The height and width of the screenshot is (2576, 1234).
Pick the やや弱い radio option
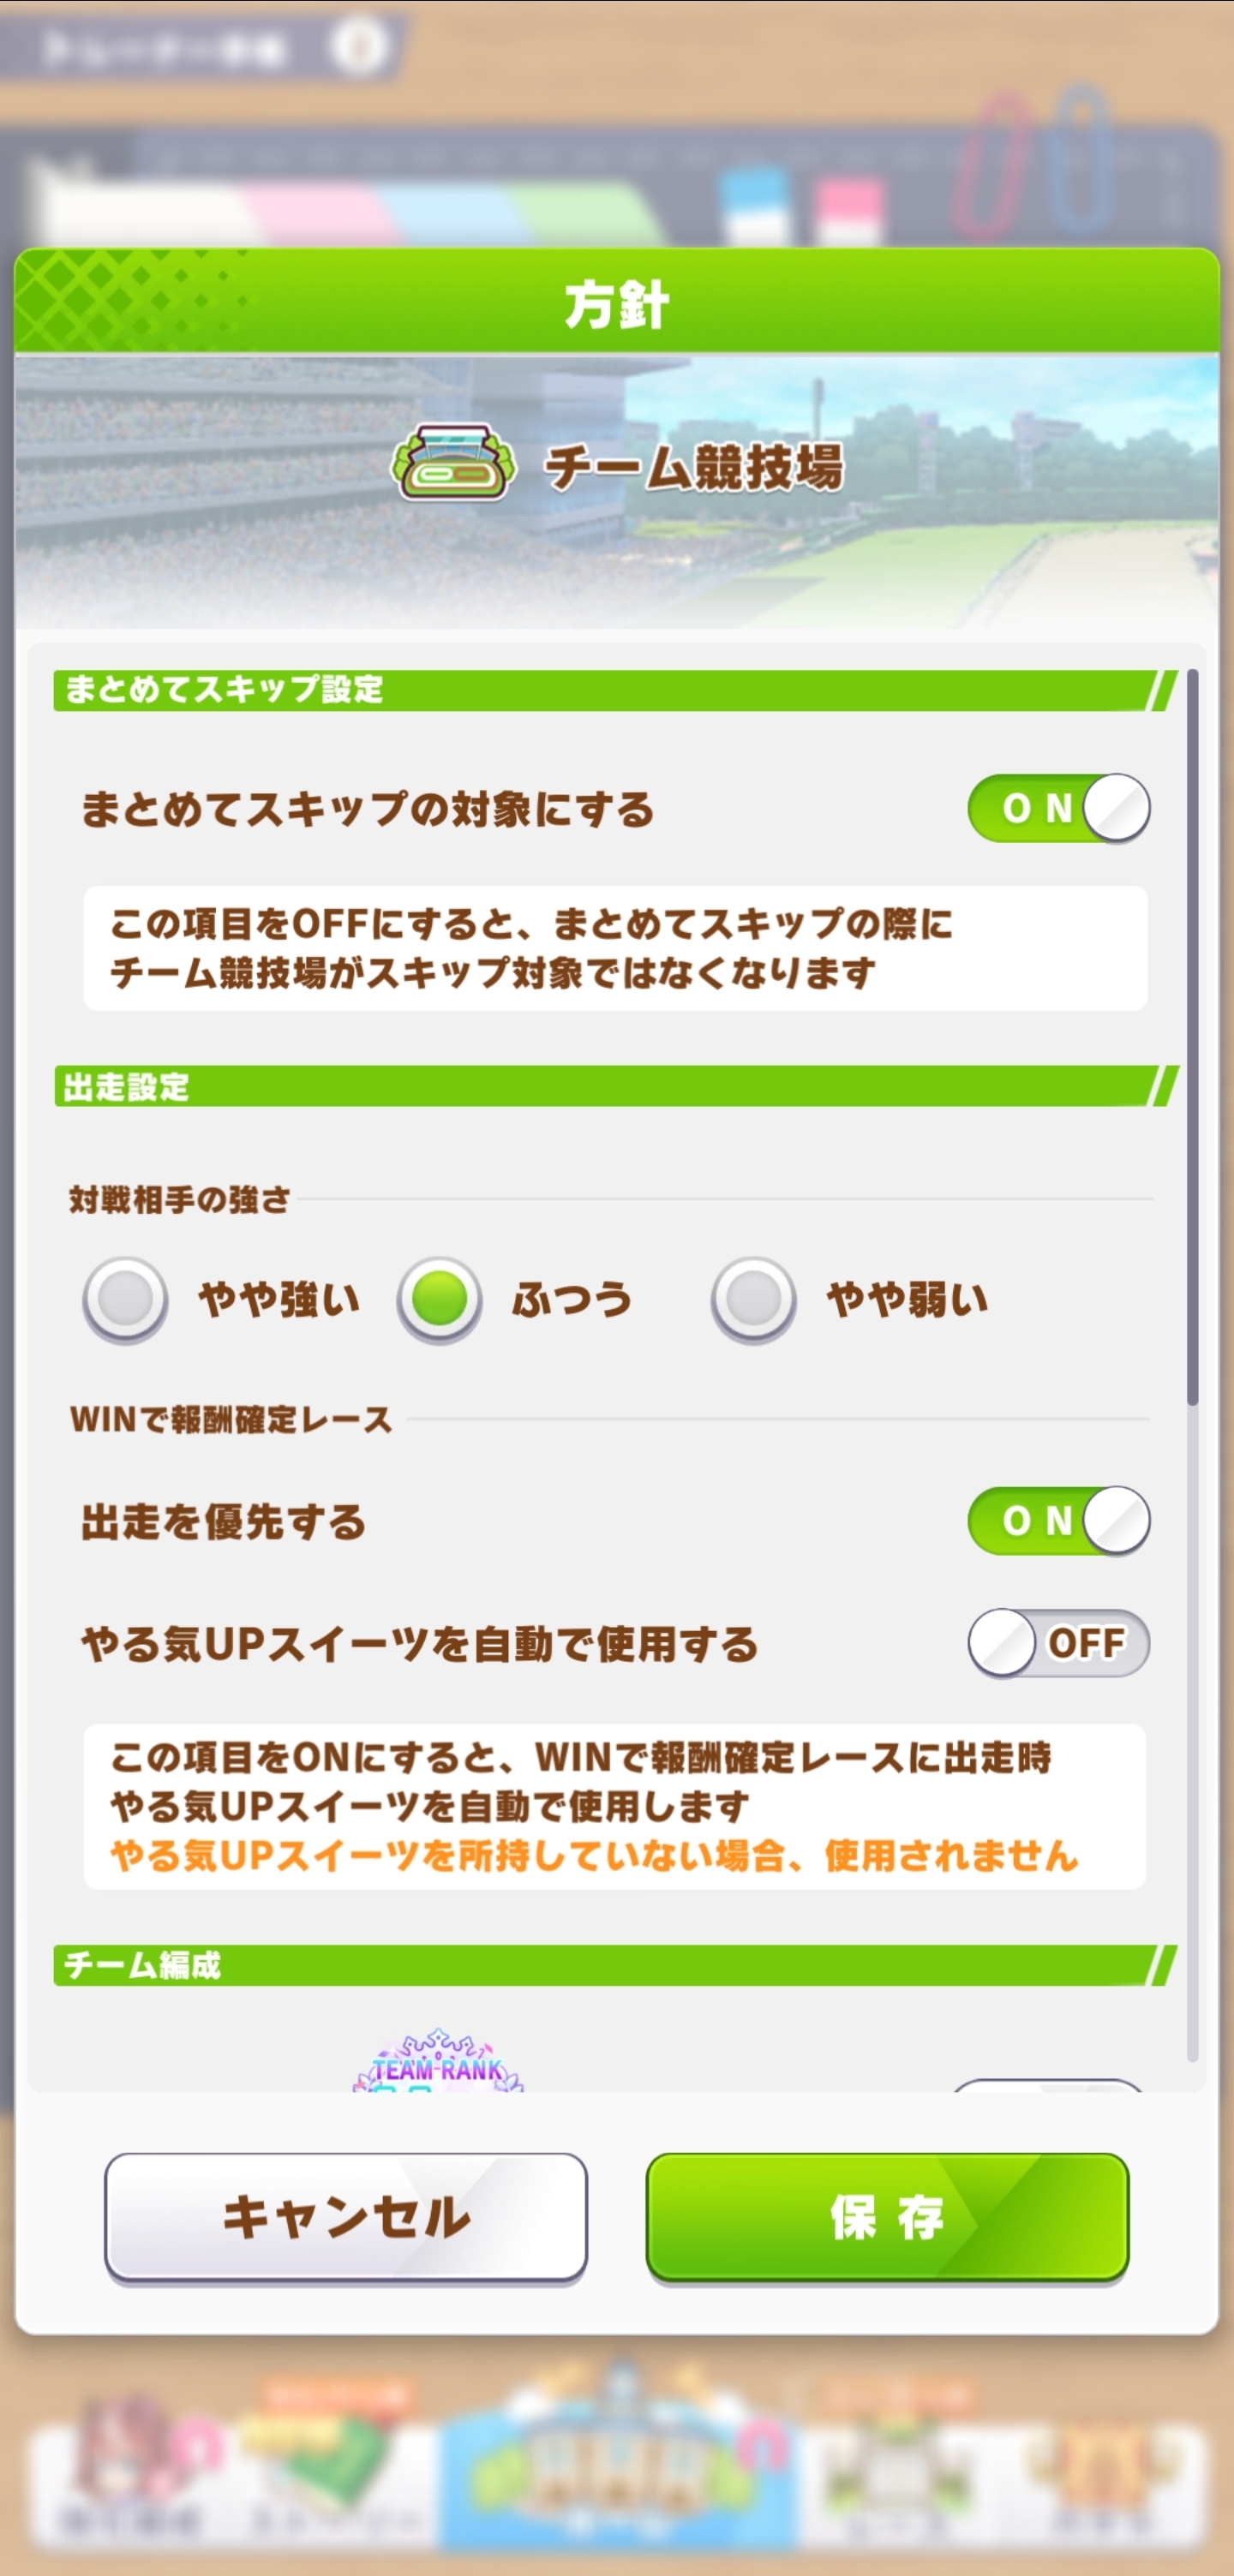pyautogui.click(x=753, y=1299)
